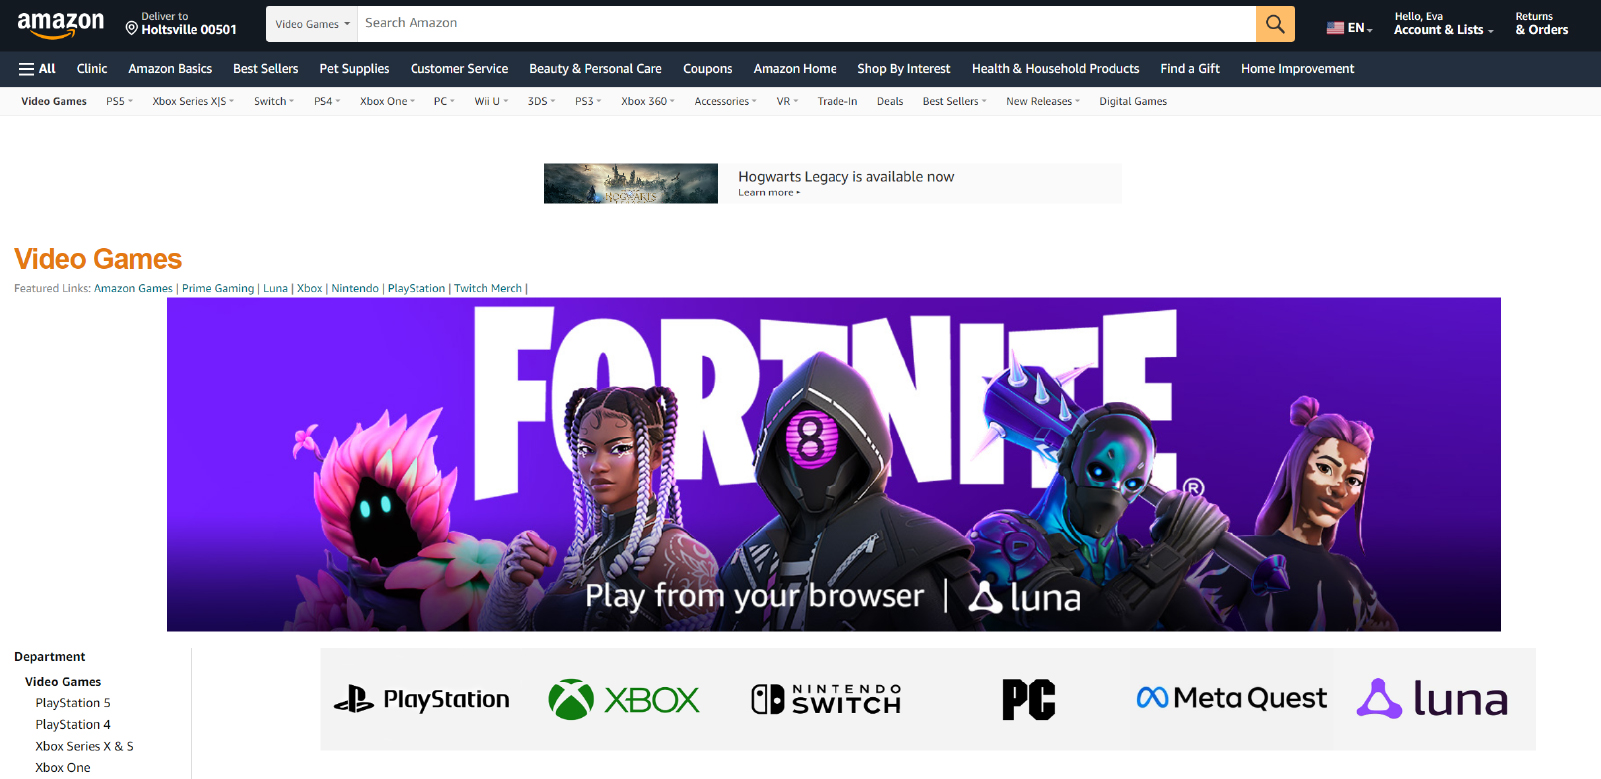The height and width of the screenshot is (779, 1601).
Task: Click the Meta Quest logo tile
Action: (1231, 698)
